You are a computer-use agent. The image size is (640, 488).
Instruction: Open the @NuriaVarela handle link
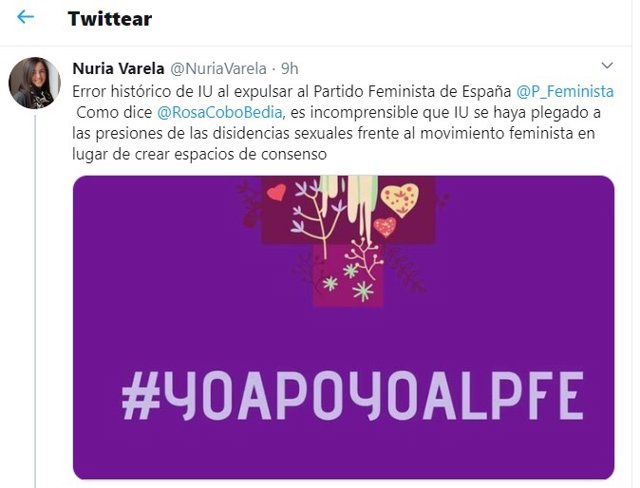pyautogui.click(x=218, y=69)
